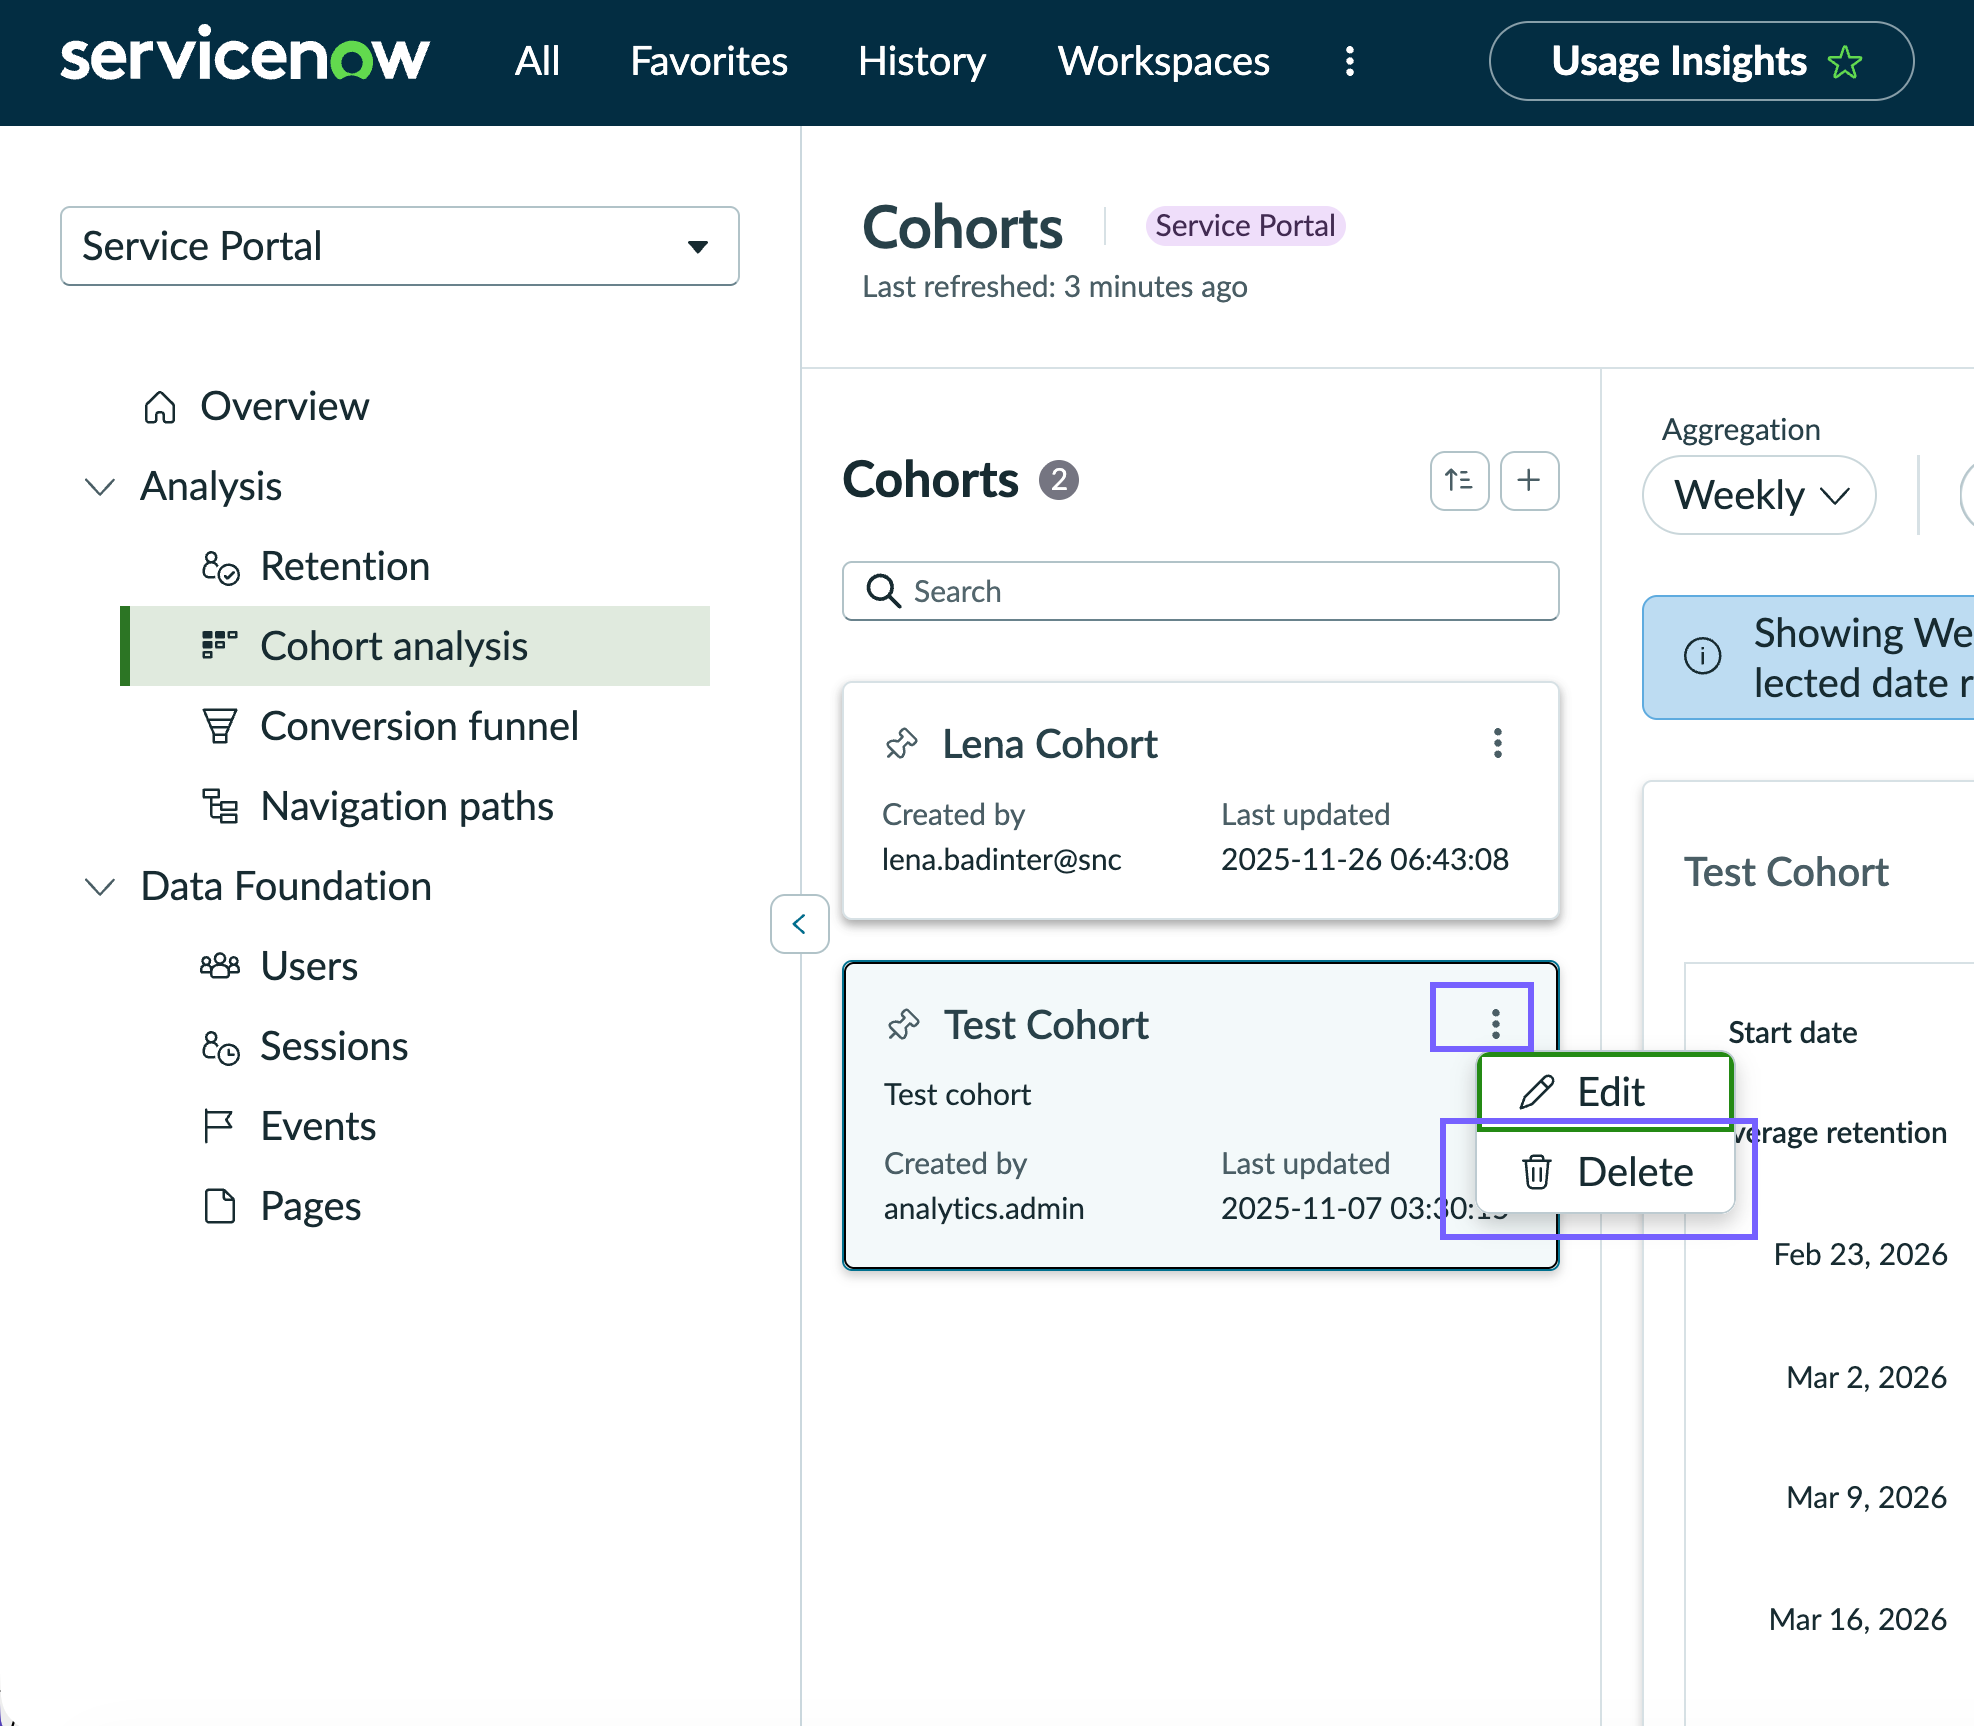This screenshot has height=1726, width=1974.
Task: Open the Favorites menu
Action: click(709, 62)
